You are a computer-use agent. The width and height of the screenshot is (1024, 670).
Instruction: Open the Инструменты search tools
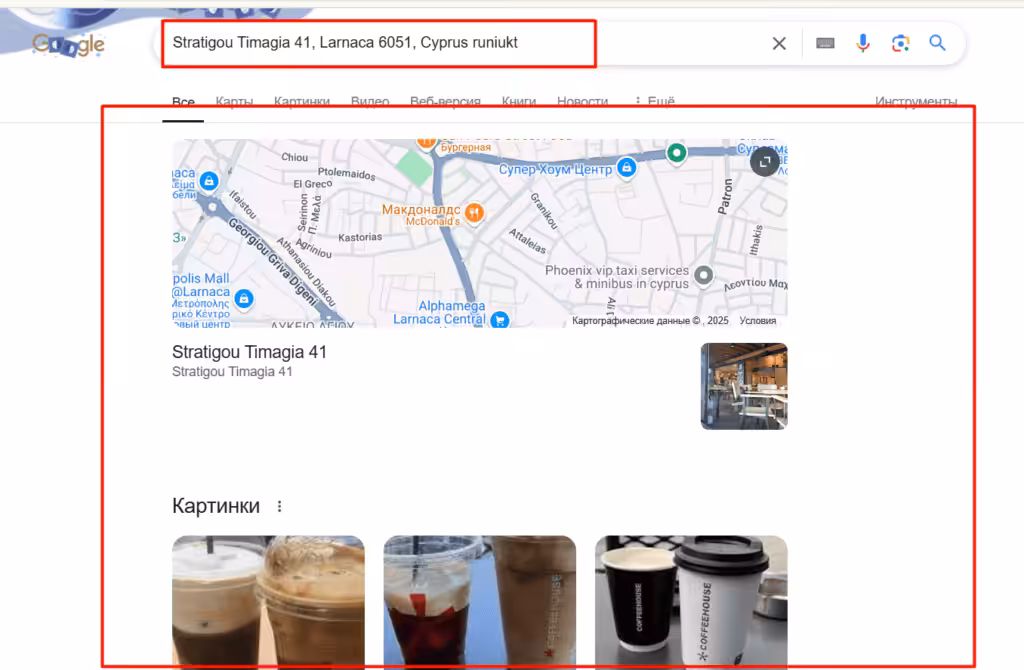(916, 102)
